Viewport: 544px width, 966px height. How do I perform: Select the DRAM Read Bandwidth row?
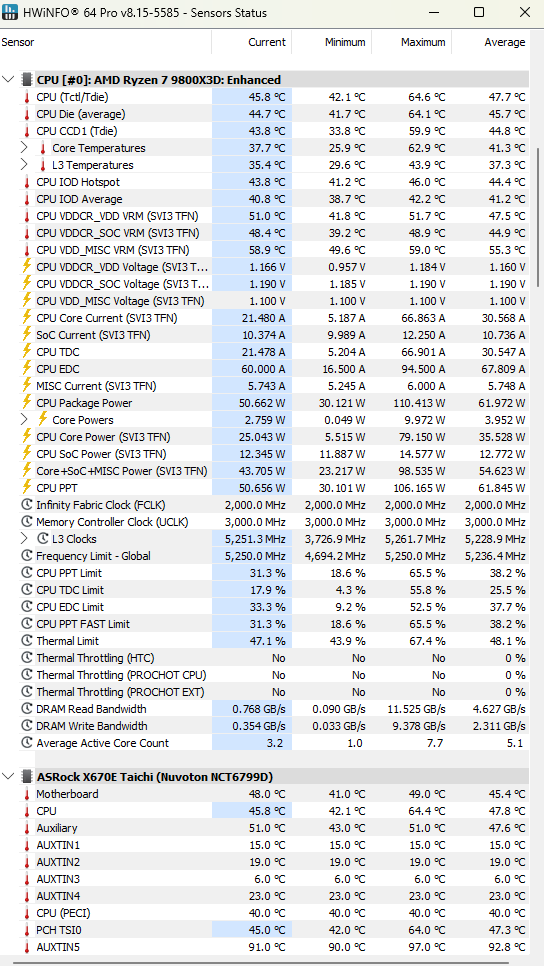264,709
